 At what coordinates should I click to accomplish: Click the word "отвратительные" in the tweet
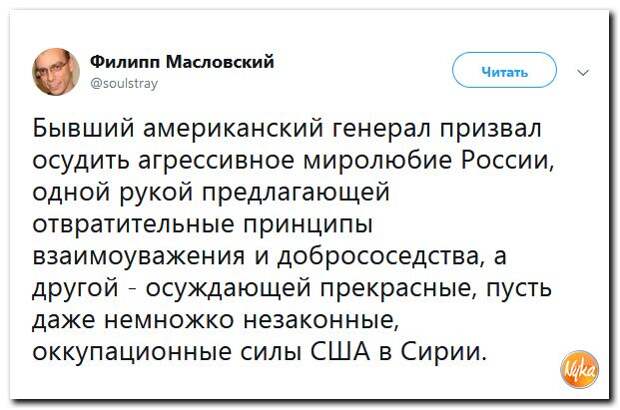point(133,225)
